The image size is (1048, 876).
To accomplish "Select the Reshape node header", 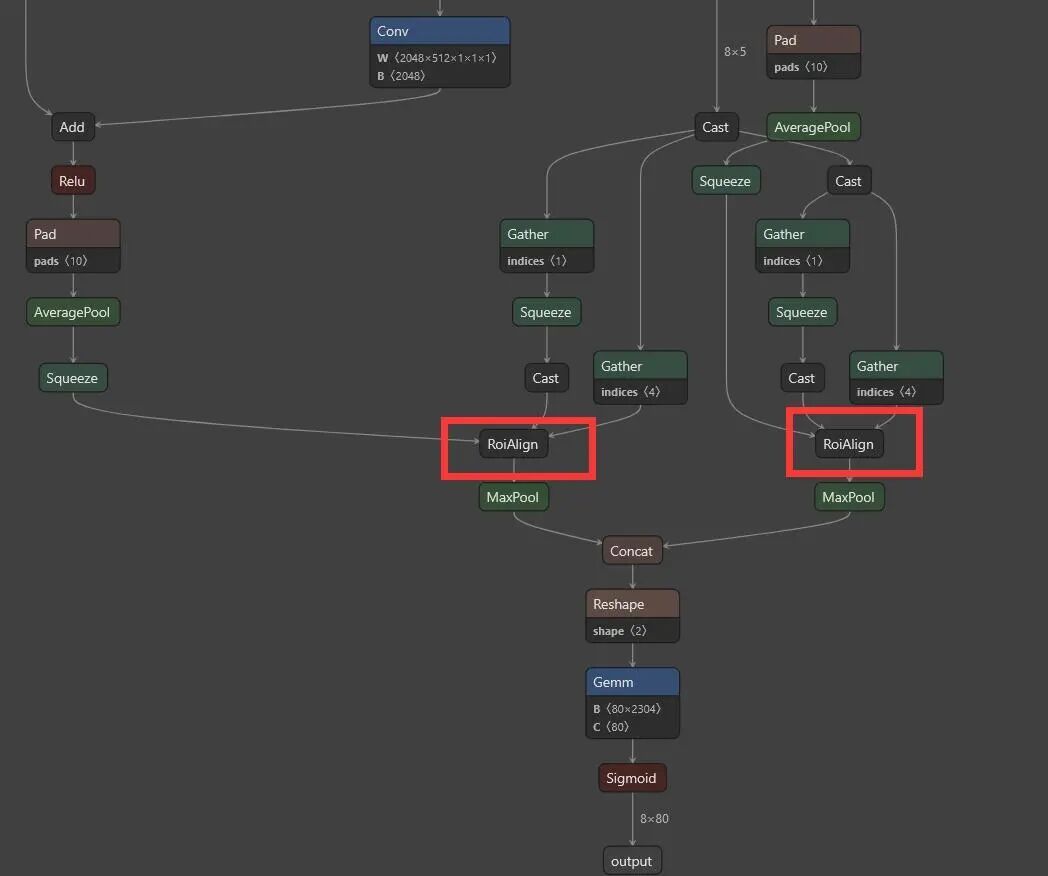I will point(632,604).
